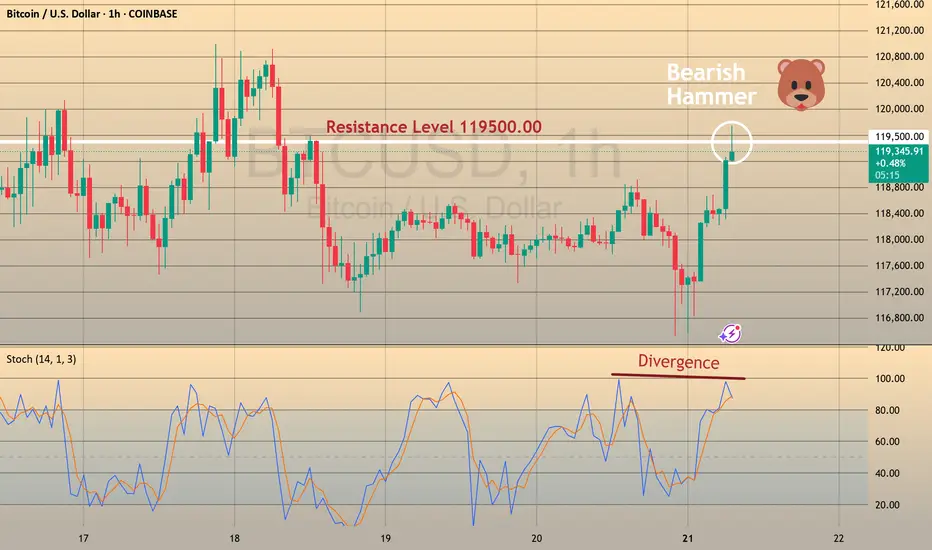Select the bear face emoji sticker
The height and width of the screenshot is (550, 932).
coord(801,84)
